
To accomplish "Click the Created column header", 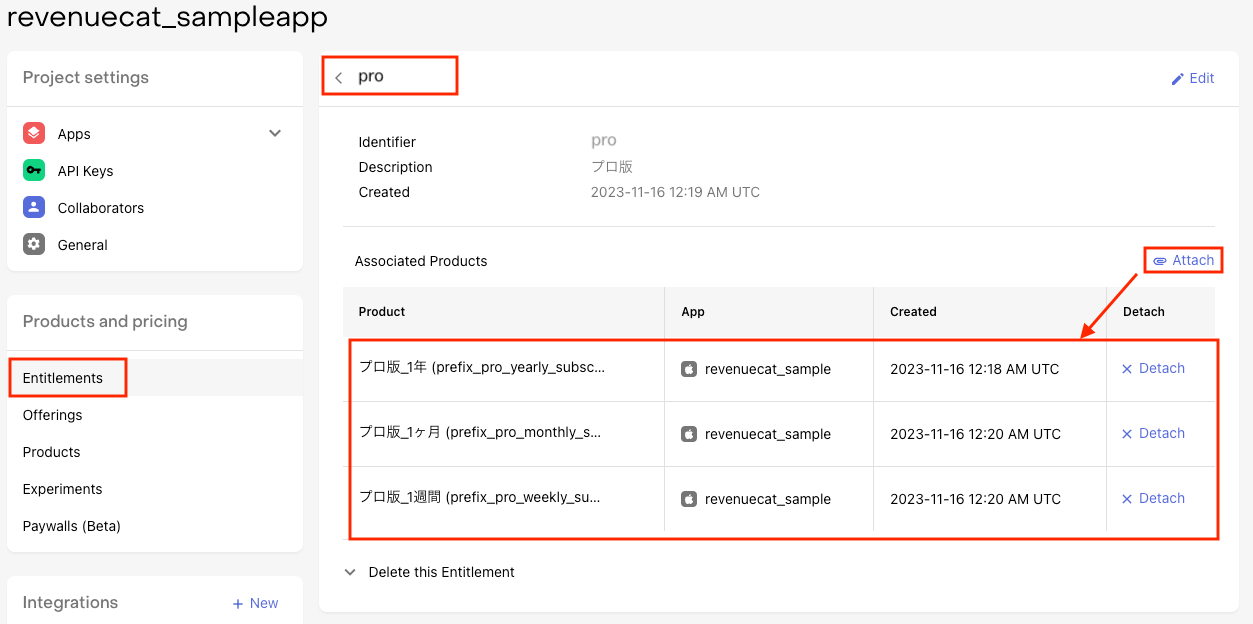I will point(913,312).
